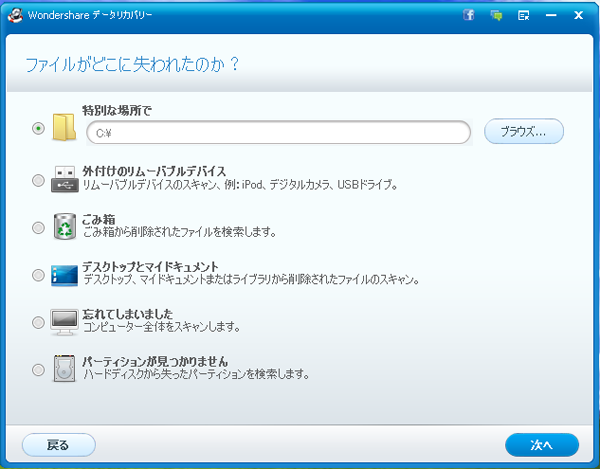Image resolution: width=600 pixels, height=469 pixels.
Task: Open the Facebook share icon
Action: 469,15
